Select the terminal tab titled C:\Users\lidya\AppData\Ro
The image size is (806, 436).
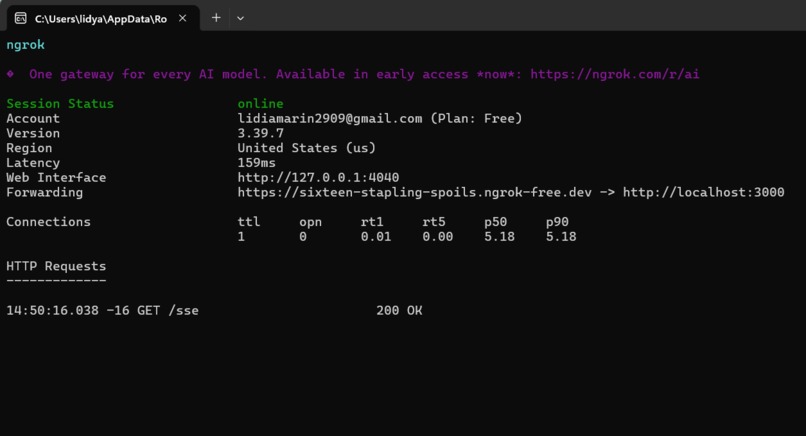pyautogui.click(x=103, y=19)
